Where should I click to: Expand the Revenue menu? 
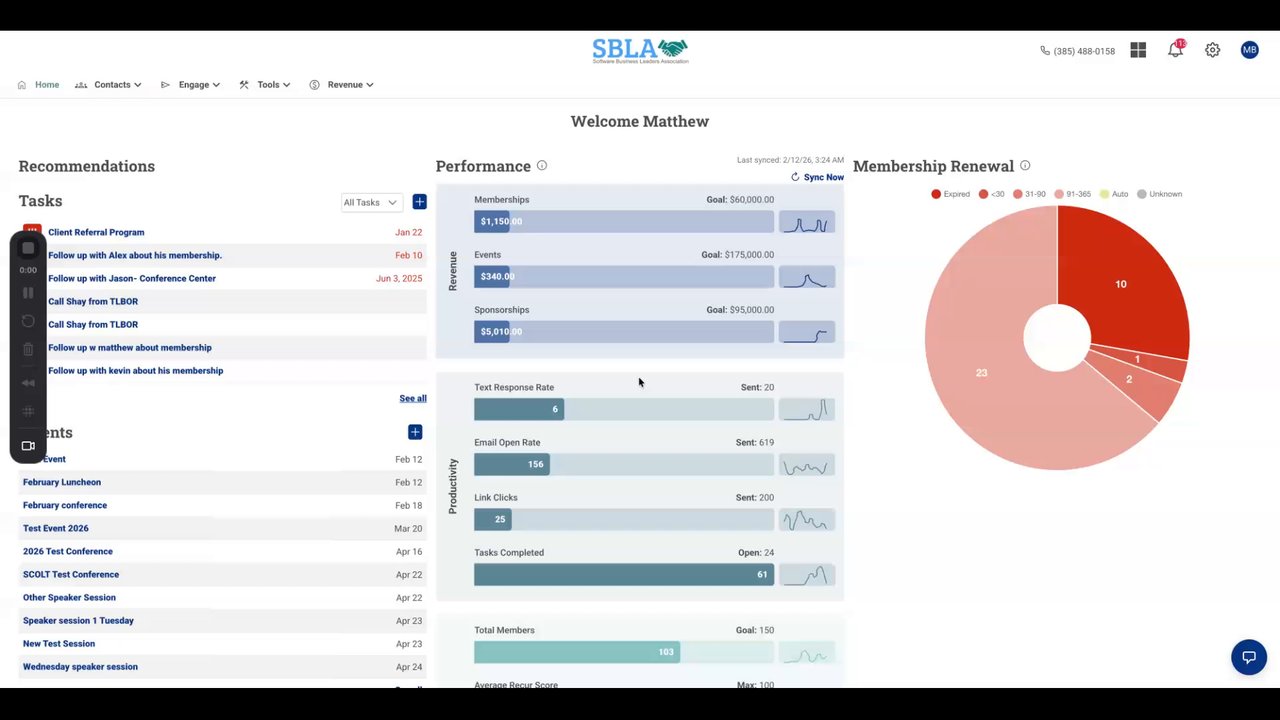click(341, 85)
